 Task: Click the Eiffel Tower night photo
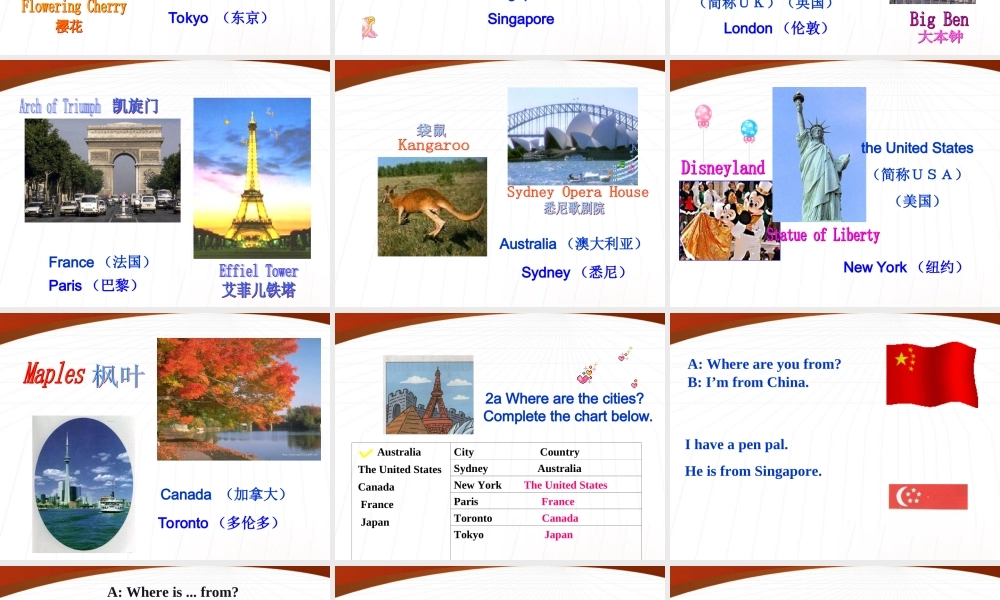[x=252, y=178]
